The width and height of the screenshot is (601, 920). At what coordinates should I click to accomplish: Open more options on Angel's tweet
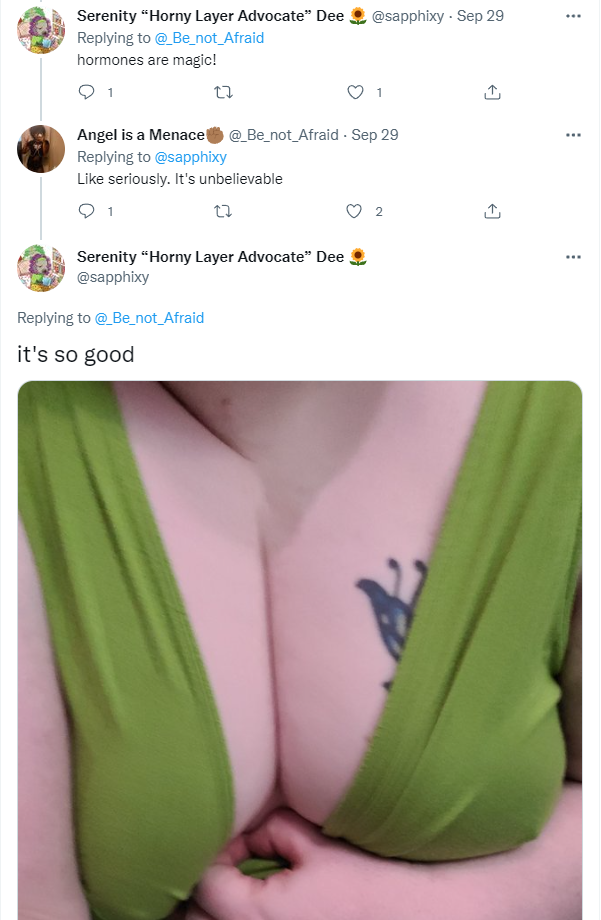click(573, 135)
